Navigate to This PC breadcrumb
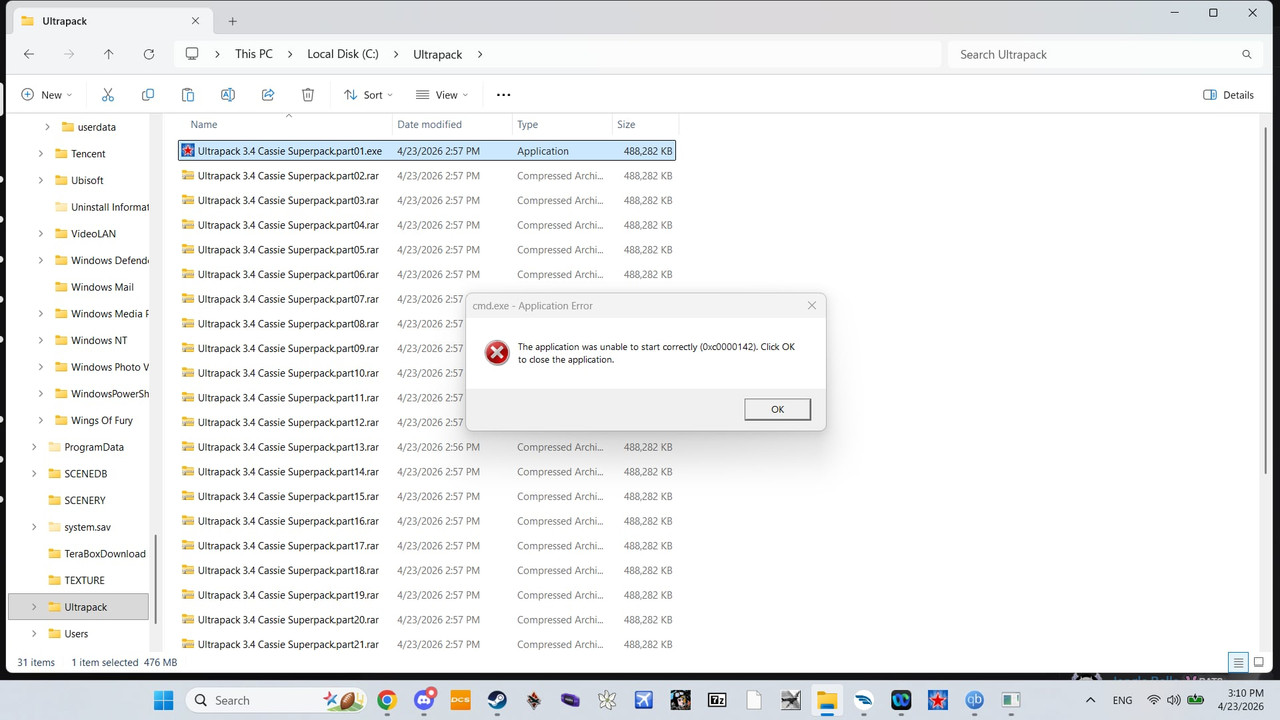 point(254,54)
